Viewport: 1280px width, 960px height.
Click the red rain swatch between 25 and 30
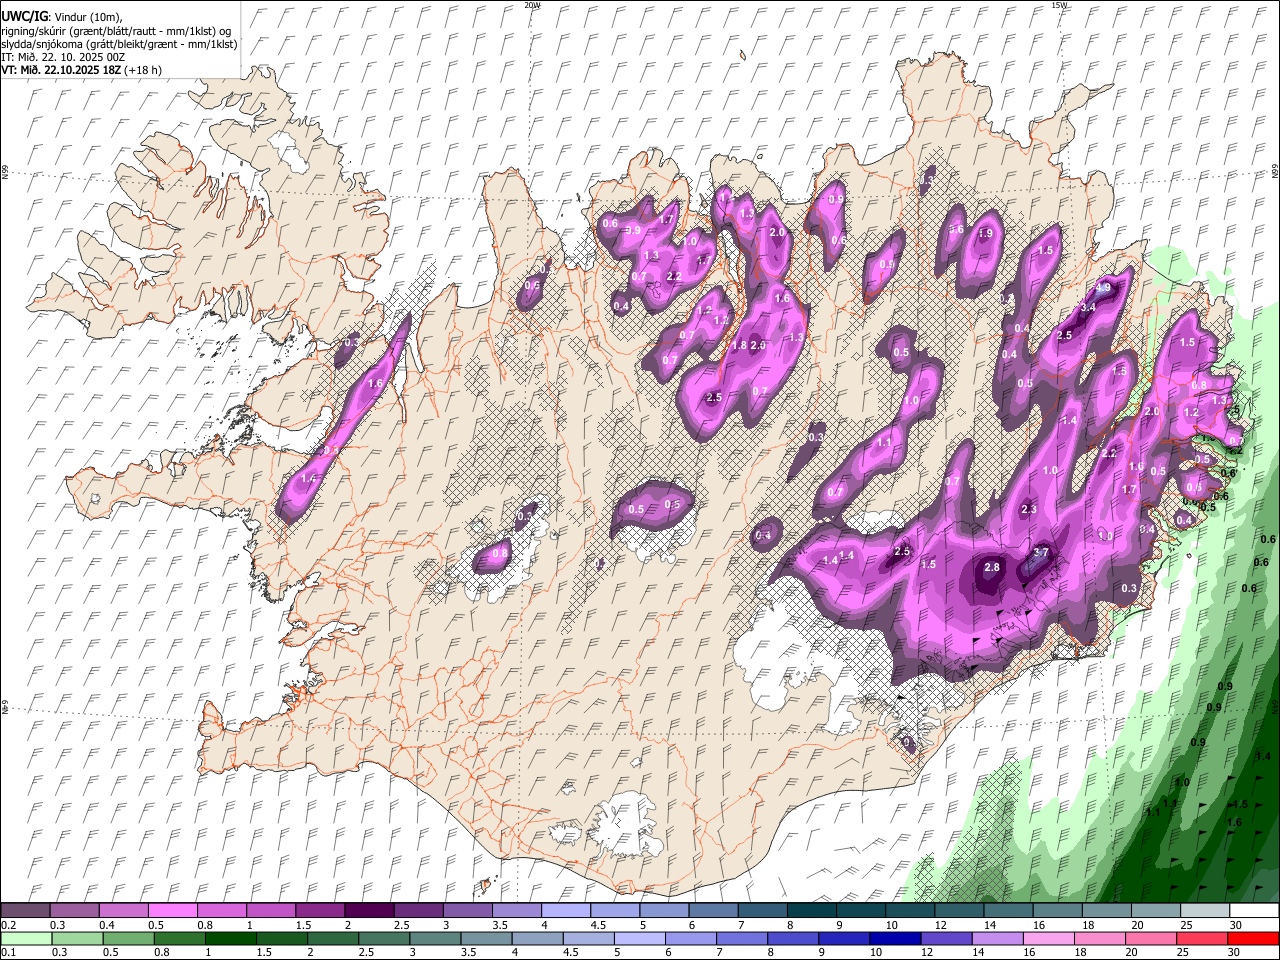tap(1200, 939)
